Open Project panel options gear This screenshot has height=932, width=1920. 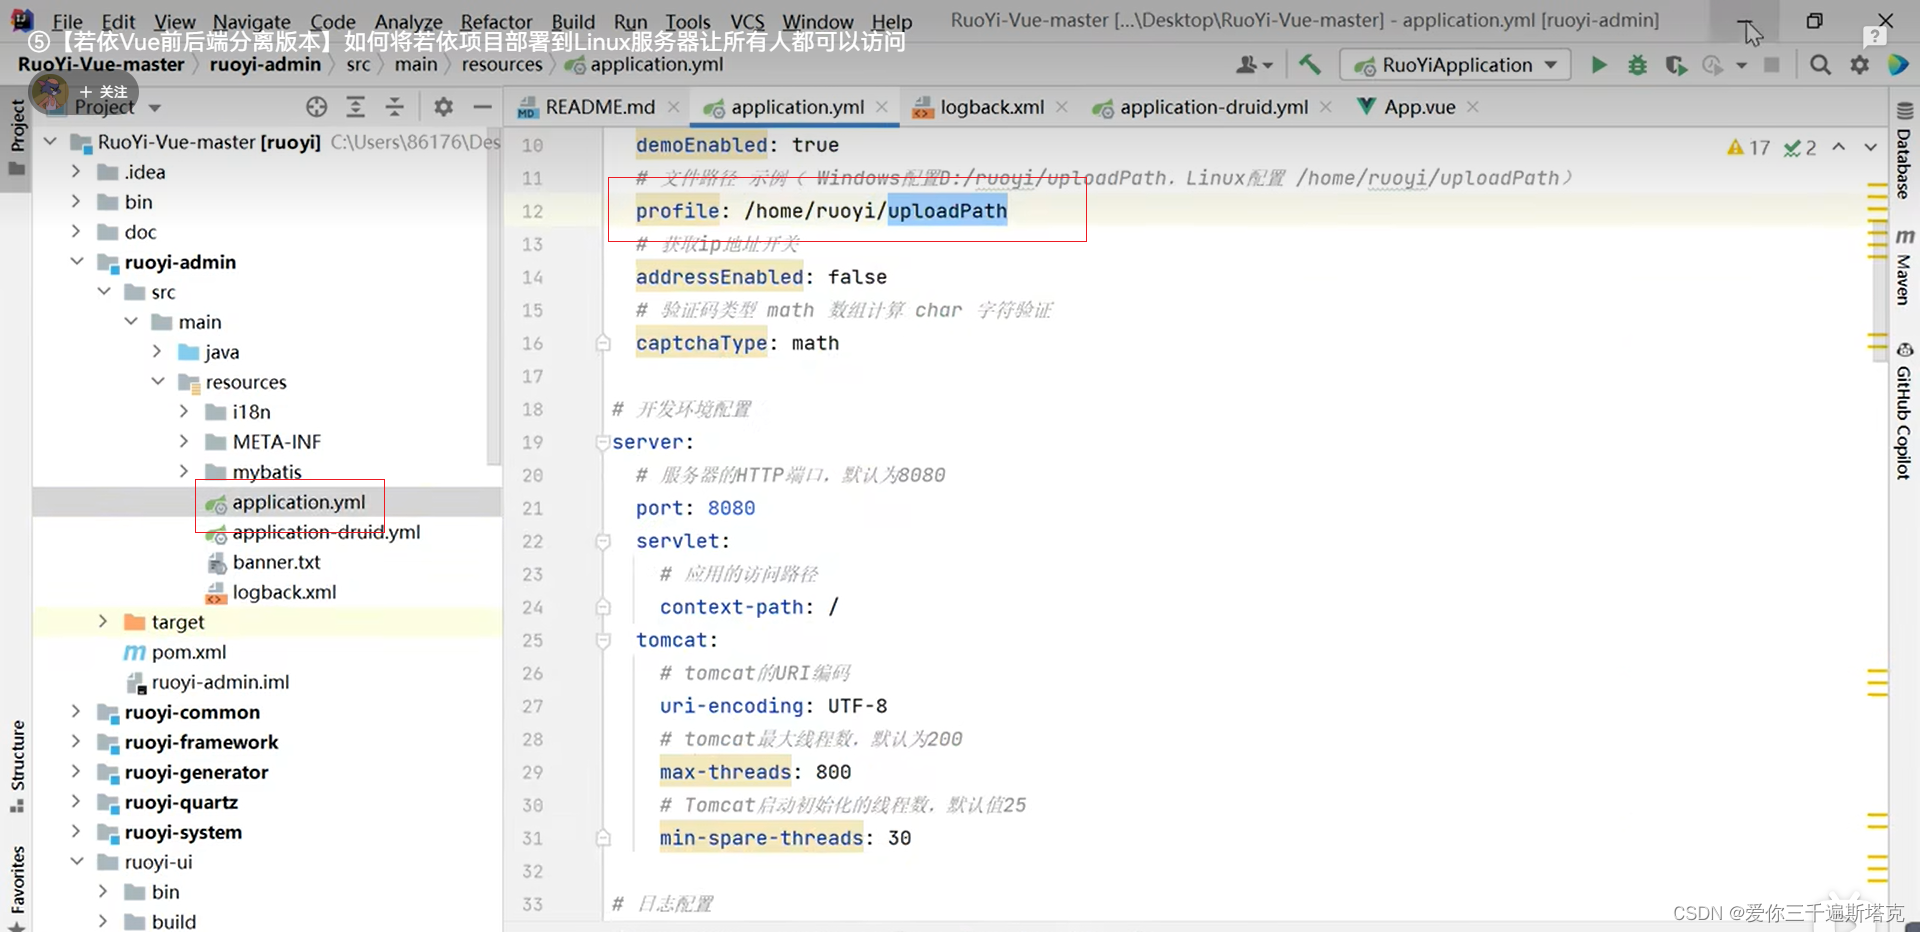pyautogui.click(x=443, y=107)
